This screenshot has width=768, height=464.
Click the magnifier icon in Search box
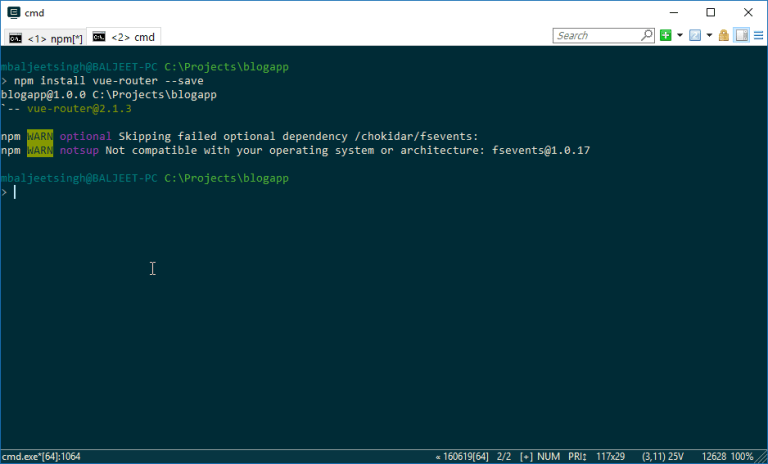coord(645,35)
